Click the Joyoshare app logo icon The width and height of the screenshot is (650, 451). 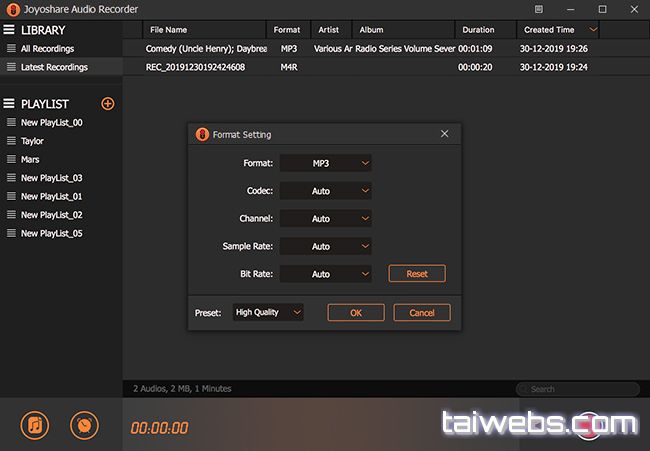[10, 9]
